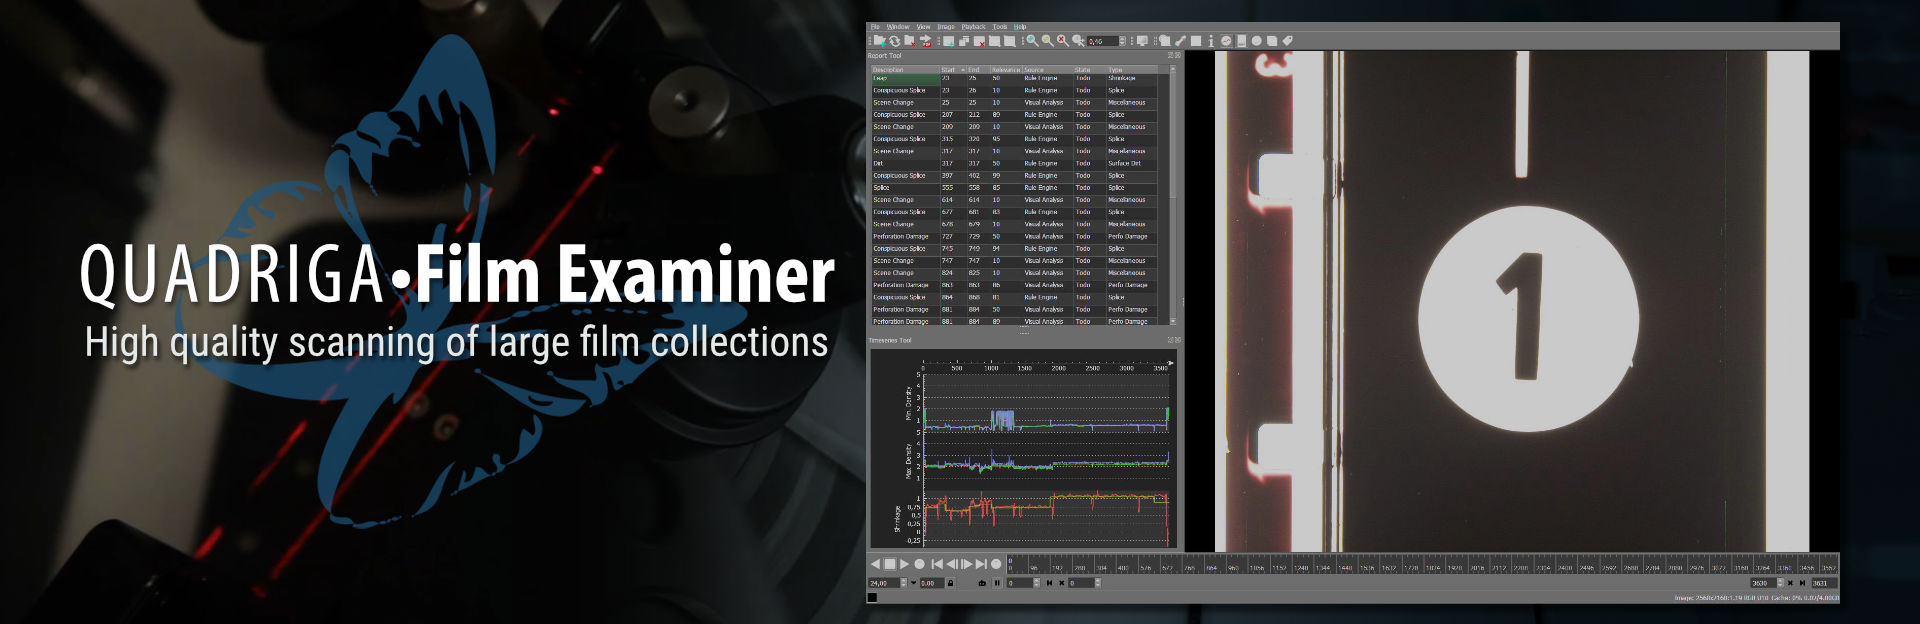Play forward in transport controls

pyautogui.click(x=904, y=564)
